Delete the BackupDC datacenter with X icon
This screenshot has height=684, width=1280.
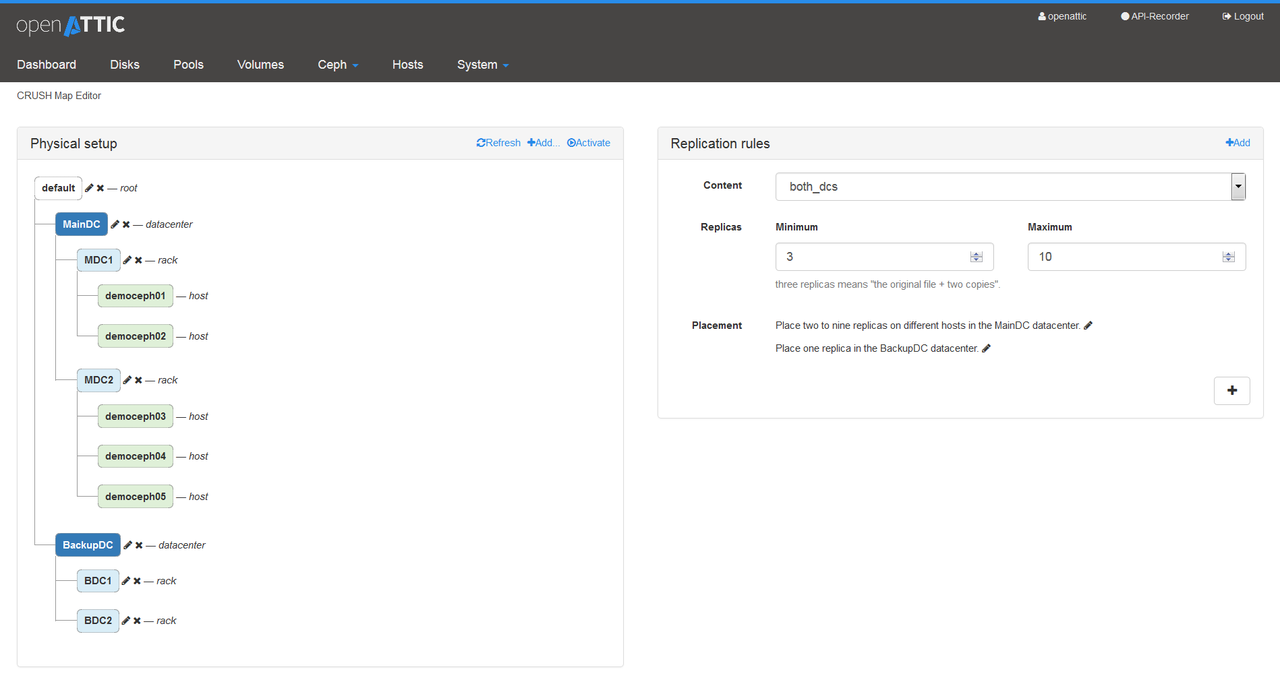(x=139, y=545)
